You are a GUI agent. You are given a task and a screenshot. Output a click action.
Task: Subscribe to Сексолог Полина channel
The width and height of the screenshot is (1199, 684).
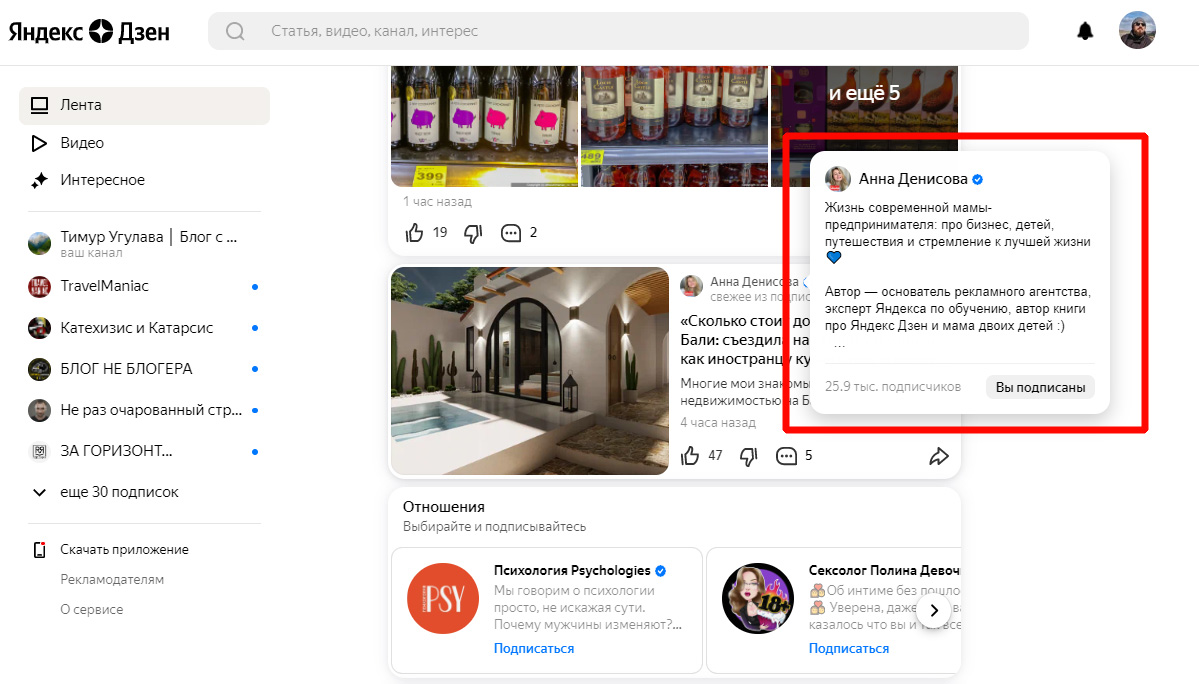coord(849,648)
